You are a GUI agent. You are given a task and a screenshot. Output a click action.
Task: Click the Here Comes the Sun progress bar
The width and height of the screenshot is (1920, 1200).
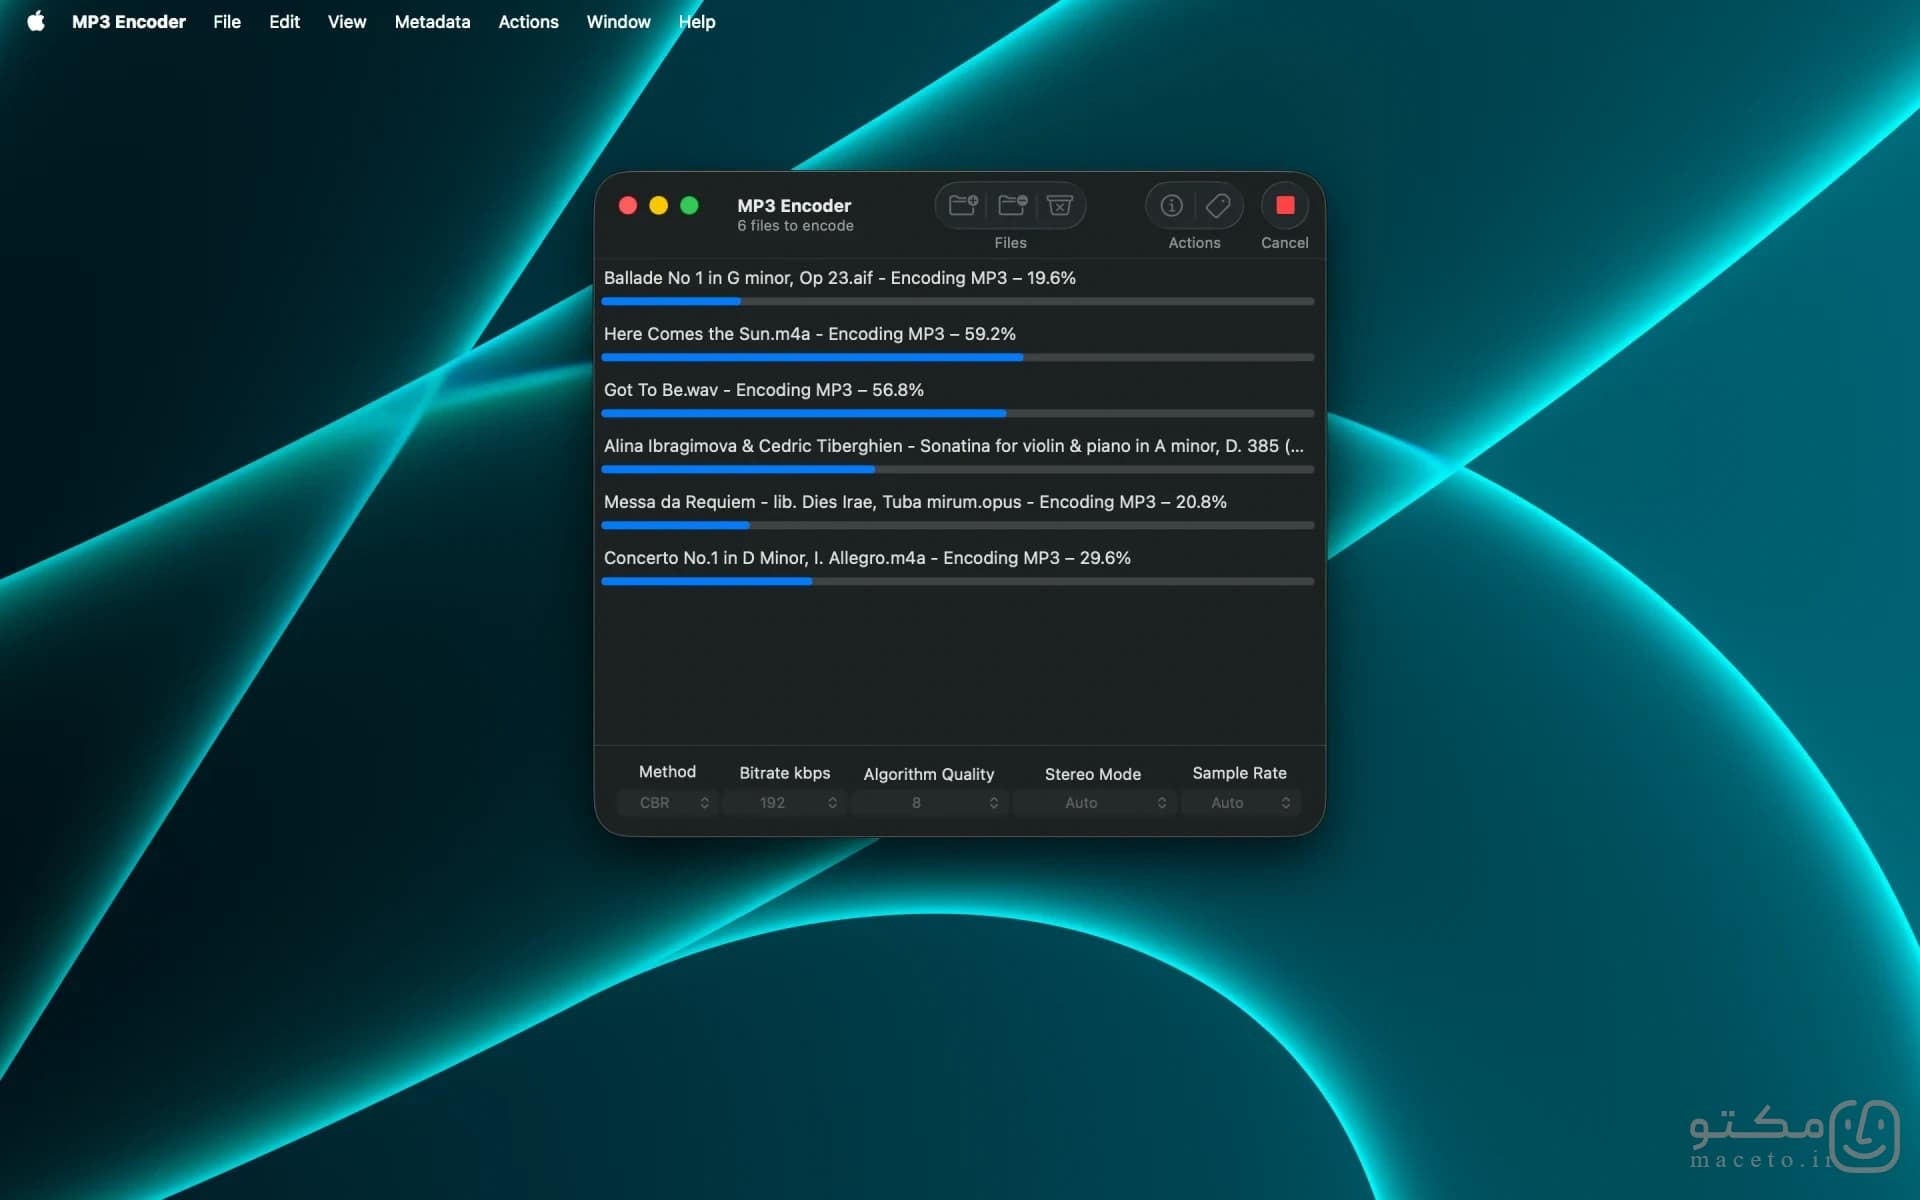(x=958, y=357)
